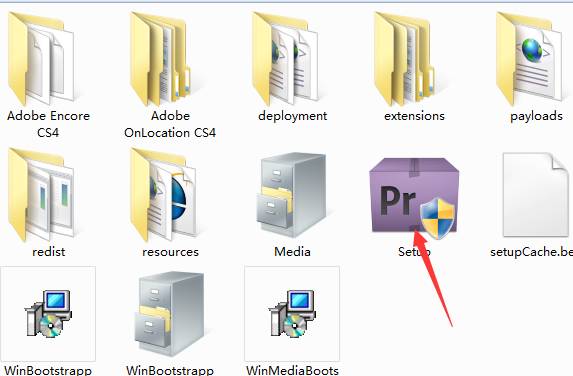Screen dimensions: 573x376
Task: Click the payloads folder icon
Action: 529,58
